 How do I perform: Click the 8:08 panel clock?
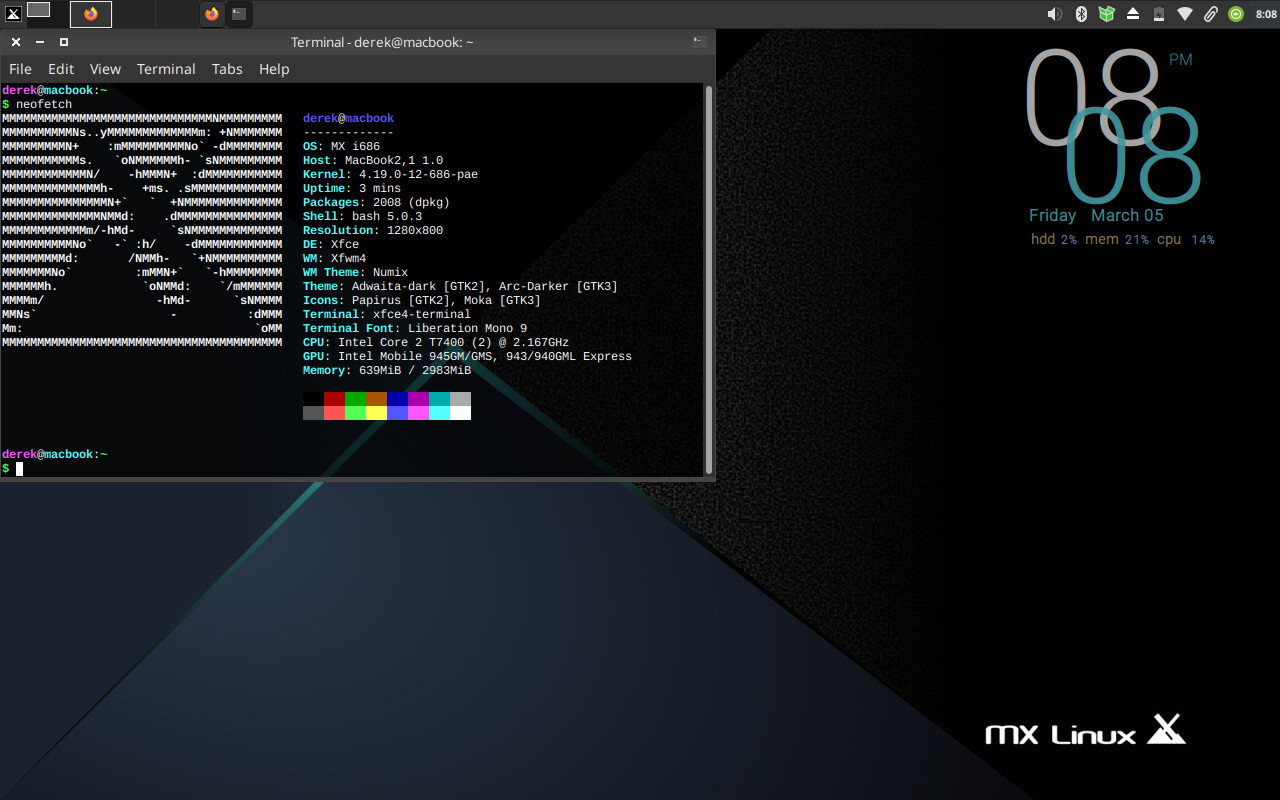tap(1266, 14)
